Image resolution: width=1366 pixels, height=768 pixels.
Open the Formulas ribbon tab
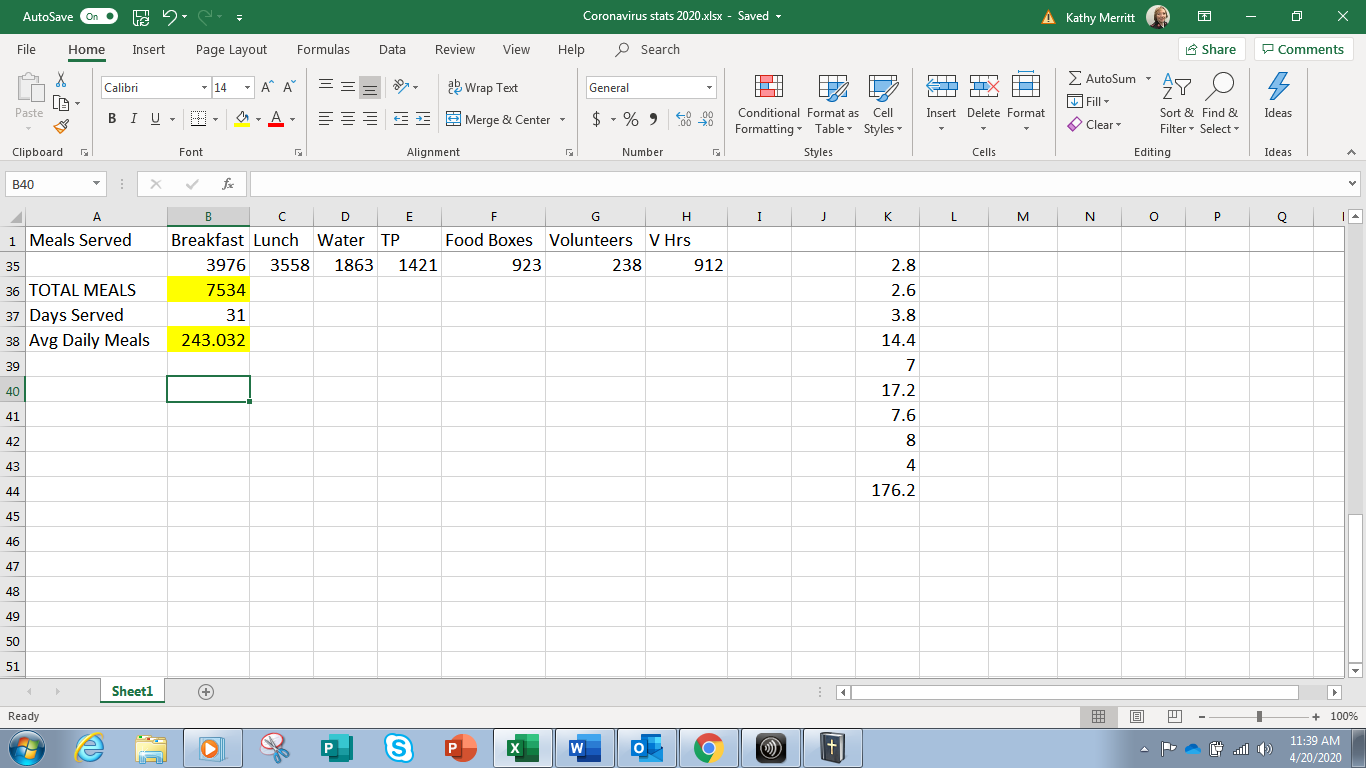click(323, 49)
